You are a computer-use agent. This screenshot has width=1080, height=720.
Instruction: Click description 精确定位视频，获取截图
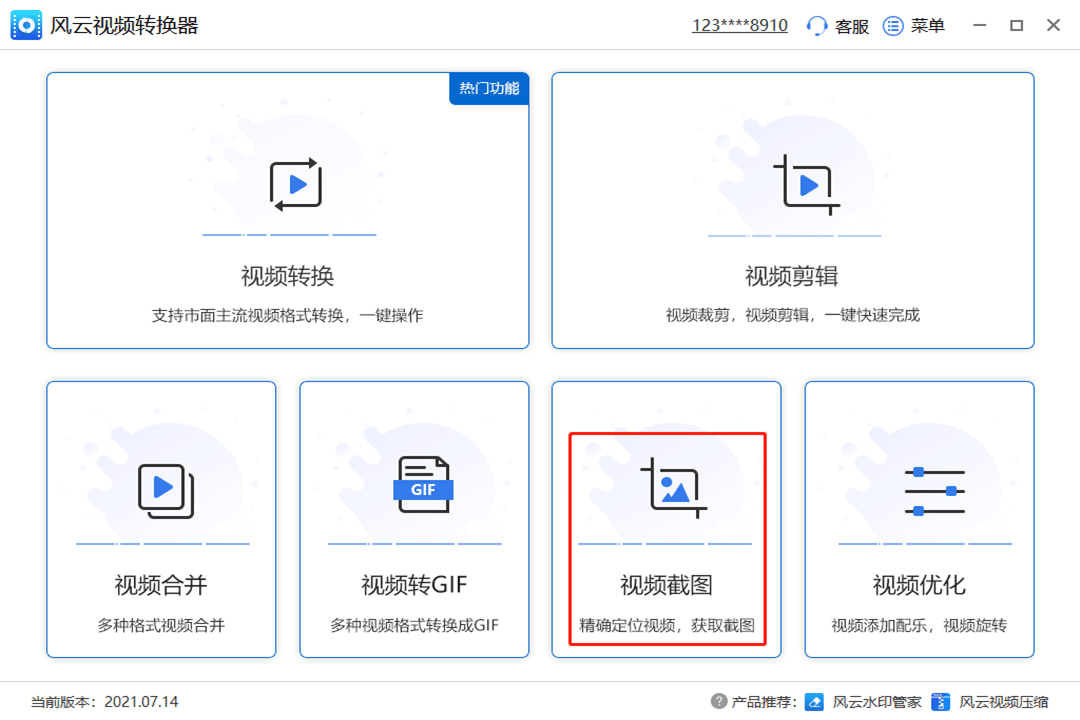tap(667, 625)
